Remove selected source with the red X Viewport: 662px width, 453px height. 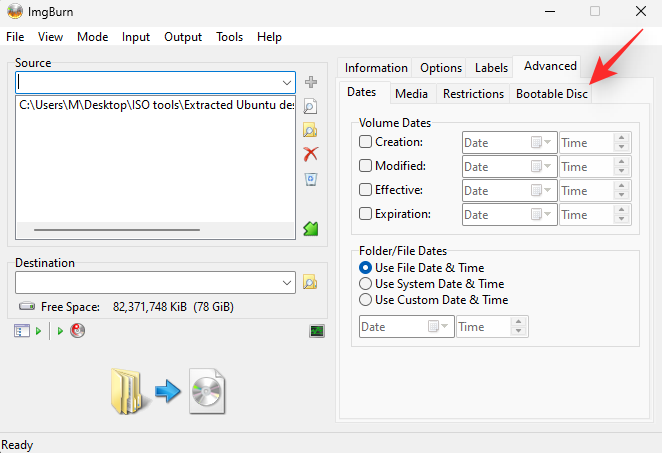[310, 154]
